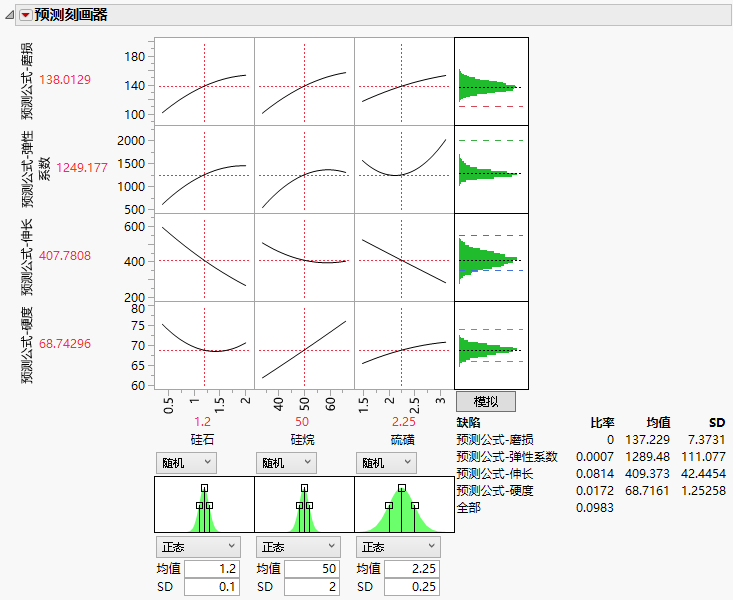Click the 均值 field showing 2.25
This screenshot has width=733, height=600.
click(x=412, y=569)
